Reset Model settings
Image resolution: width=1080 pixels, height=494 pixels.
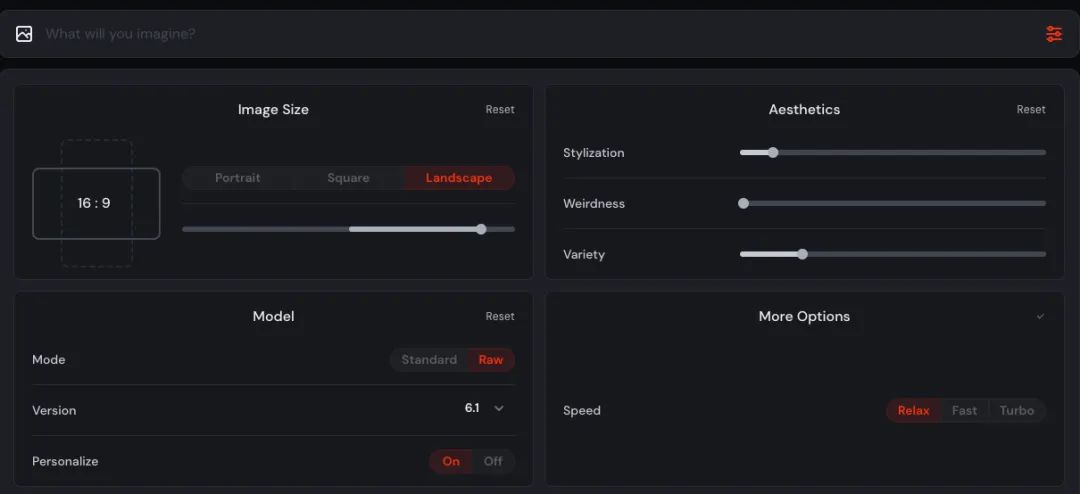tap(500, 317)
